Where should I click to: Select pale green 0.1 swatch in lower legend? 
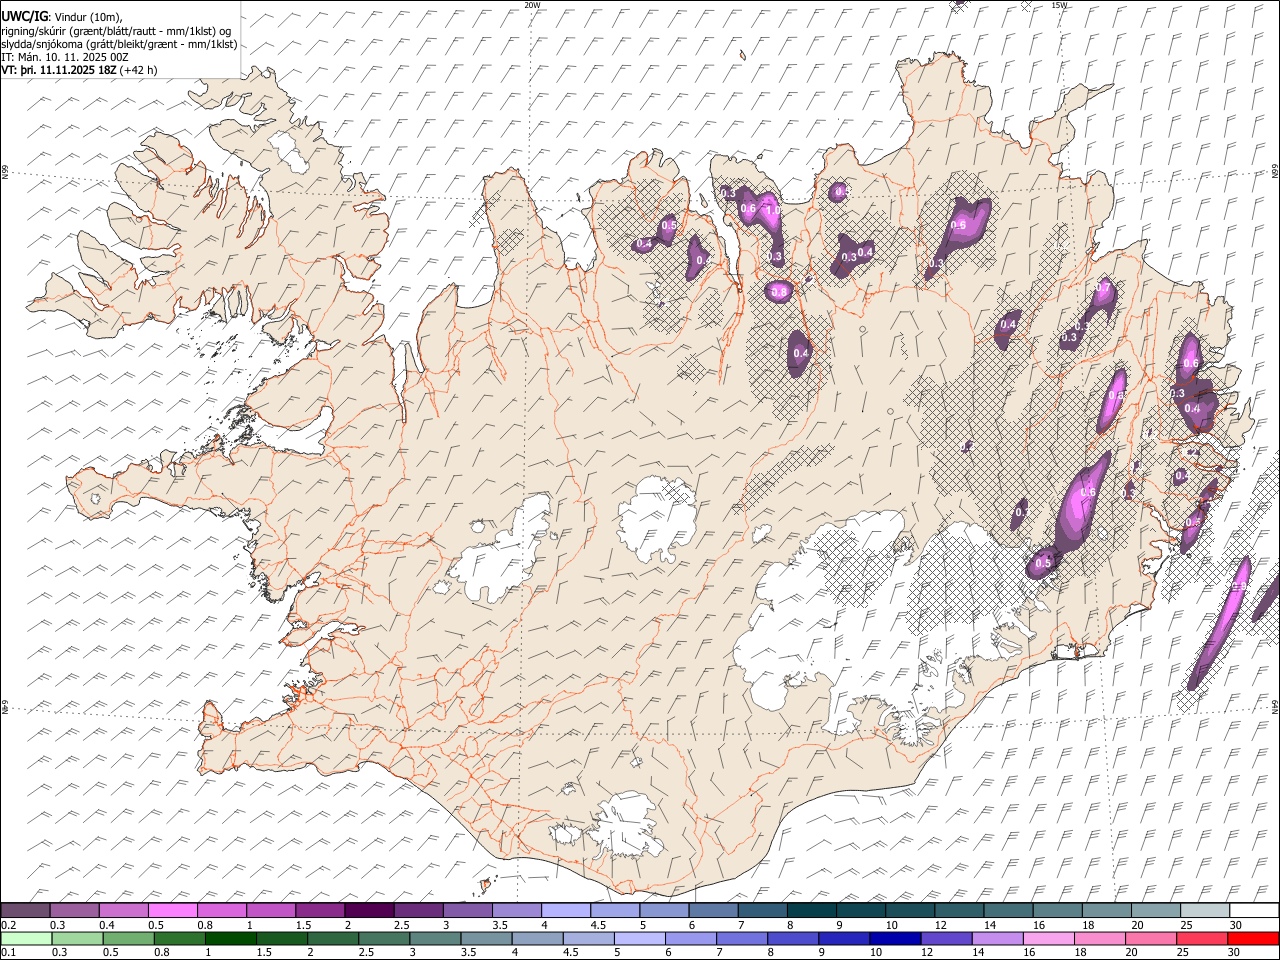click(x=26, y=938)
